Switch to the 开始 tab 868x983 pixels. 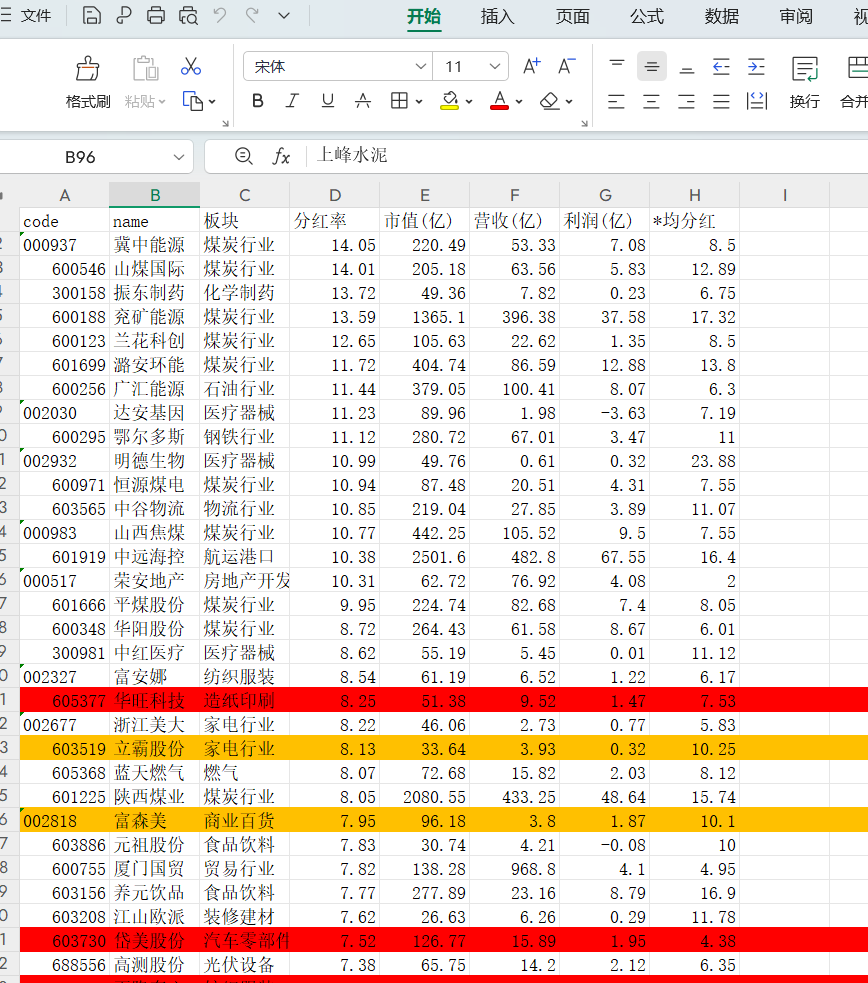tap(424, 16)
